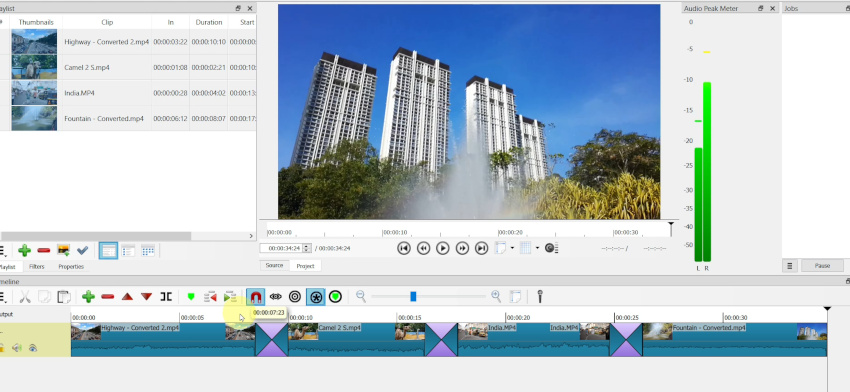Go to next marker icon

coord(230,297)
